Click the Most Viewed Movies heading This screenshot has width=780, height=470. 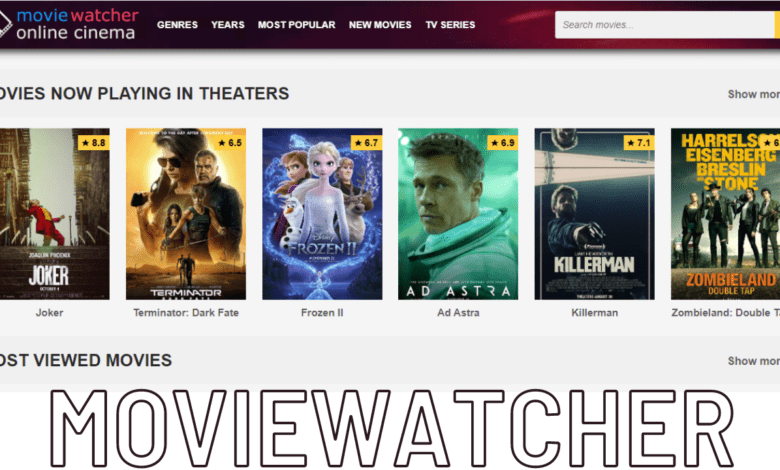click(86, 360)
